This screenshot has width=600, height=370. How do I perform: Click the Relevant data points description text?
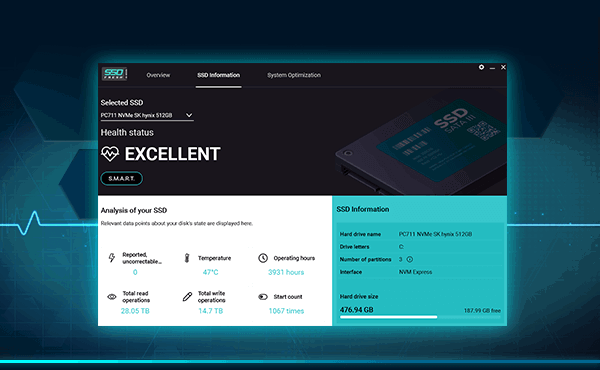(177, 223)
